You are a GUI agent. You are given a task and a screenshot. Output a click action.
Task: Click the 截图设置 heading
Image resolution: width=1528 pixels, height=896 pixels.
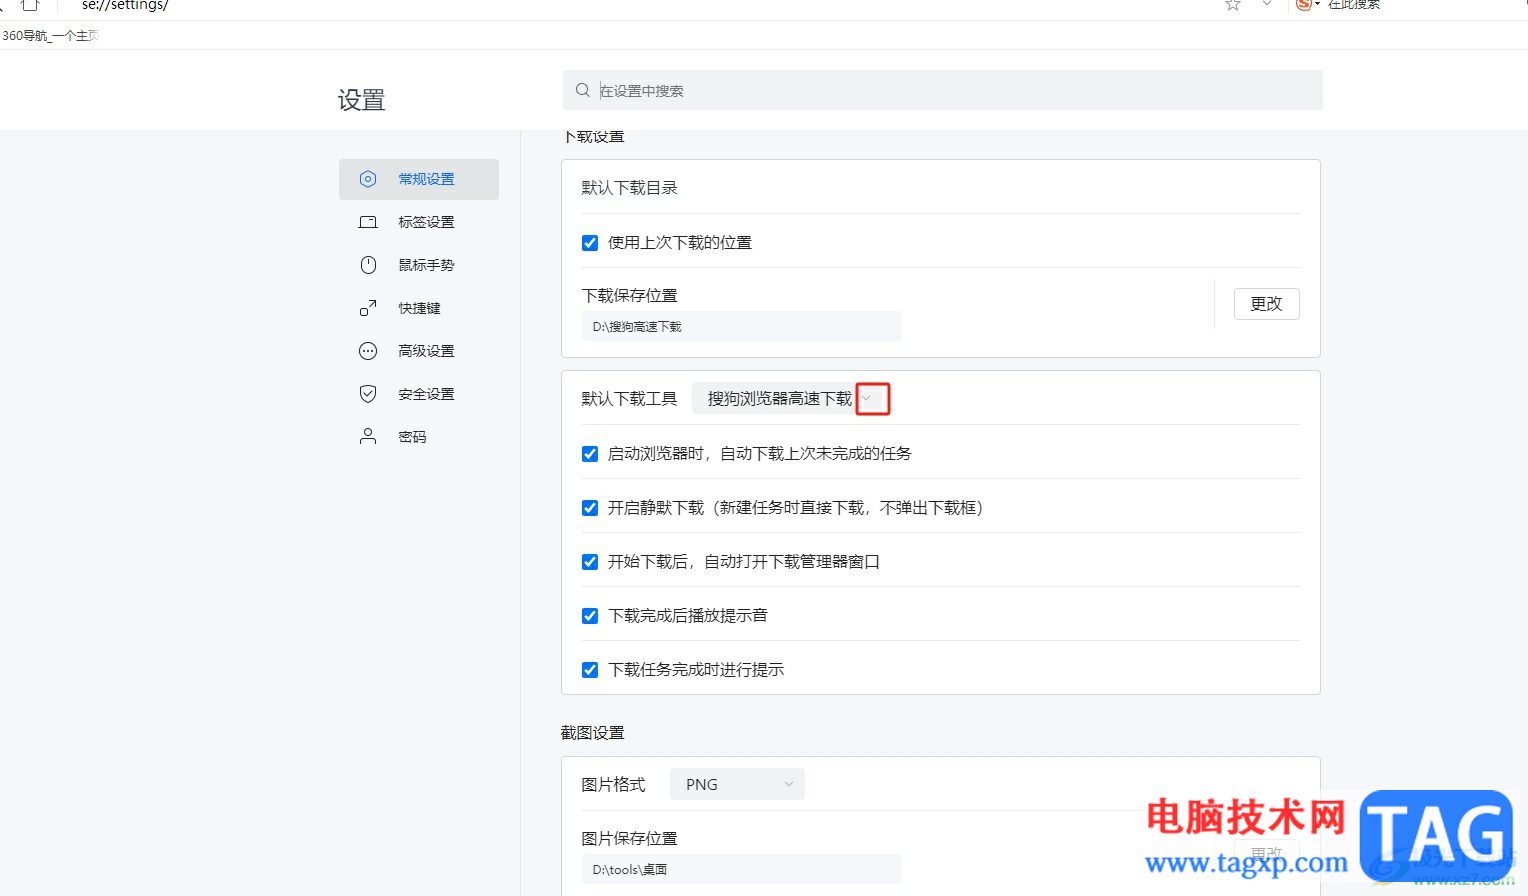pyautogui.click(x=593, y=733)
